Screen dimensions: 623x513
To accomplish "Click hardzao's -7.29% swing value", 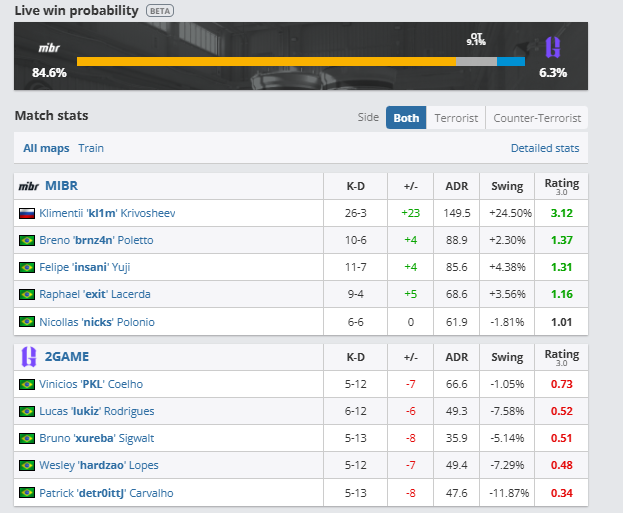I will [507, 465].
